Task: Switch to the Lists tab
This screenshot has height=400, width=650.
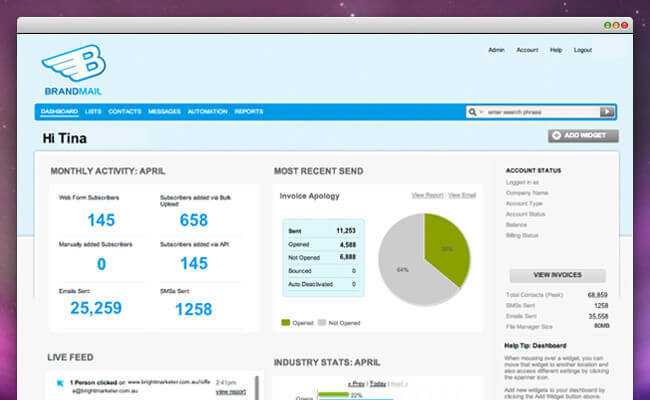Action: pos(93,112)
